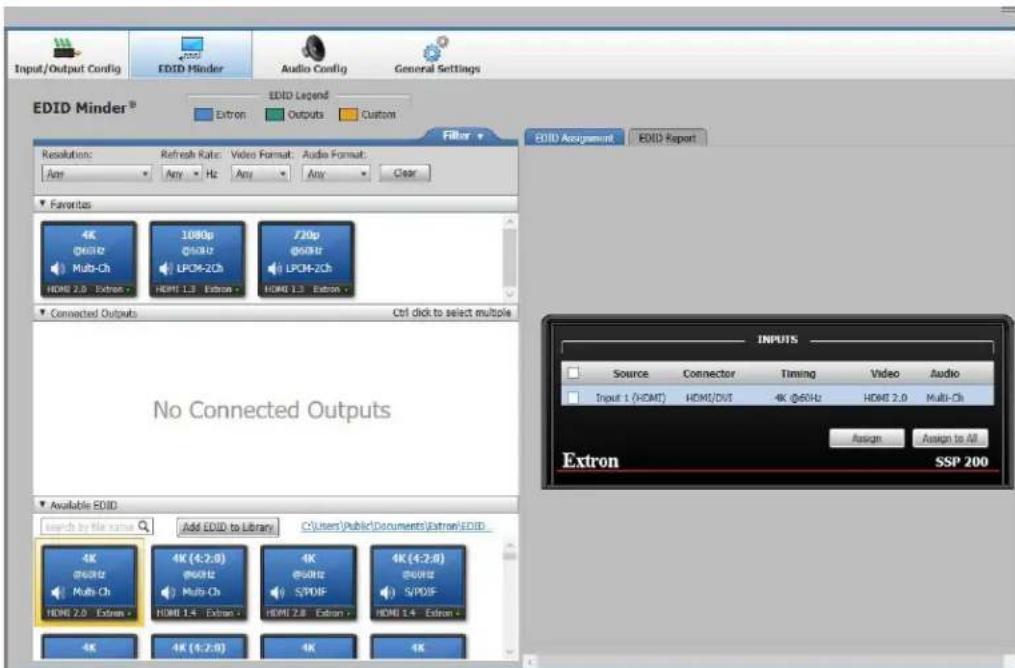The width and height of the screenshot is (1015, 668).
Task: Collapse the Available EDID section
Action: [43, 504]
